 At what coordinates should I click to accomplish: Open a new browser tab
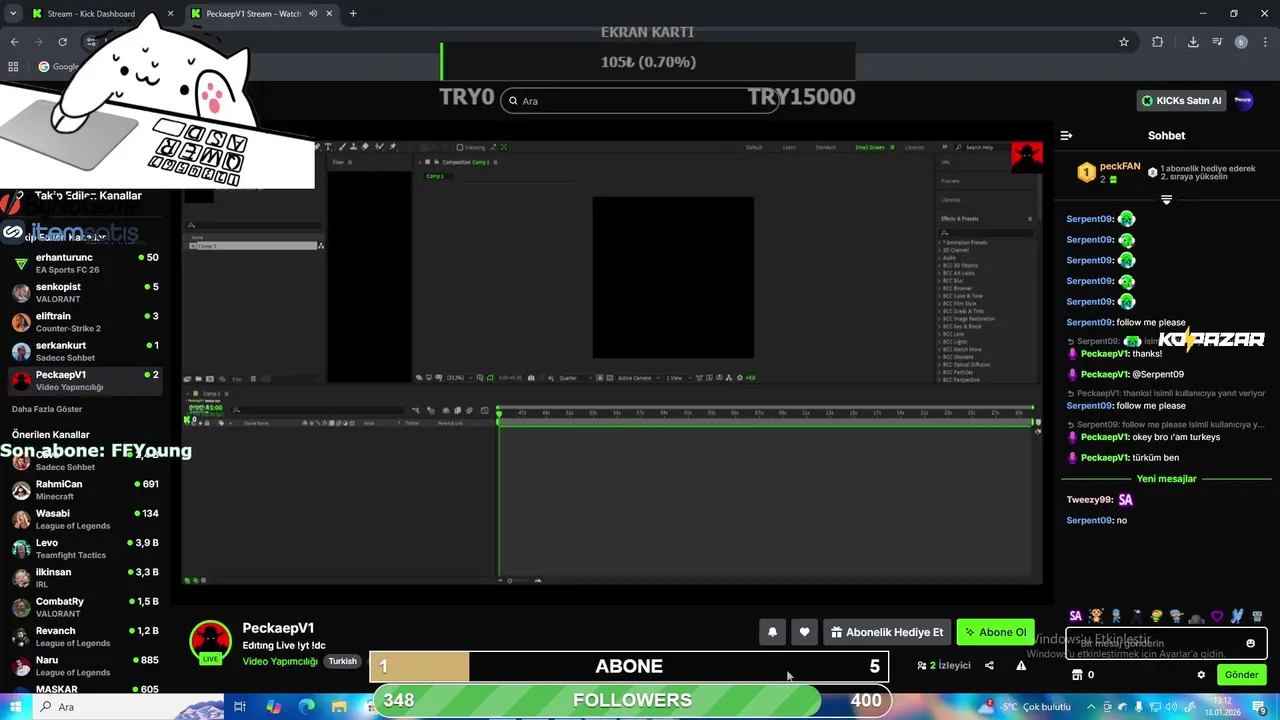point(353,14)
